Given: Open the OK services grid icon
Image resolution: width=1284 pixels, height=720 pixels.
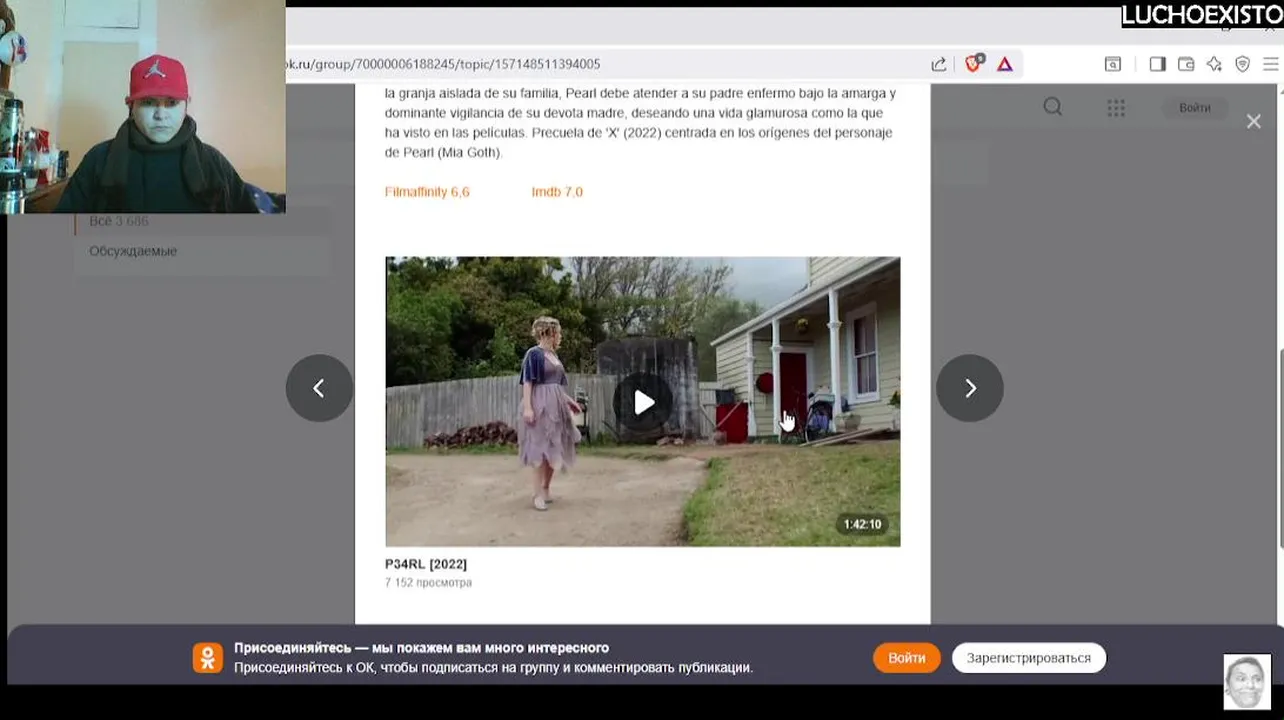Looking at the screenshot, I should click(x=1116, y=108).
